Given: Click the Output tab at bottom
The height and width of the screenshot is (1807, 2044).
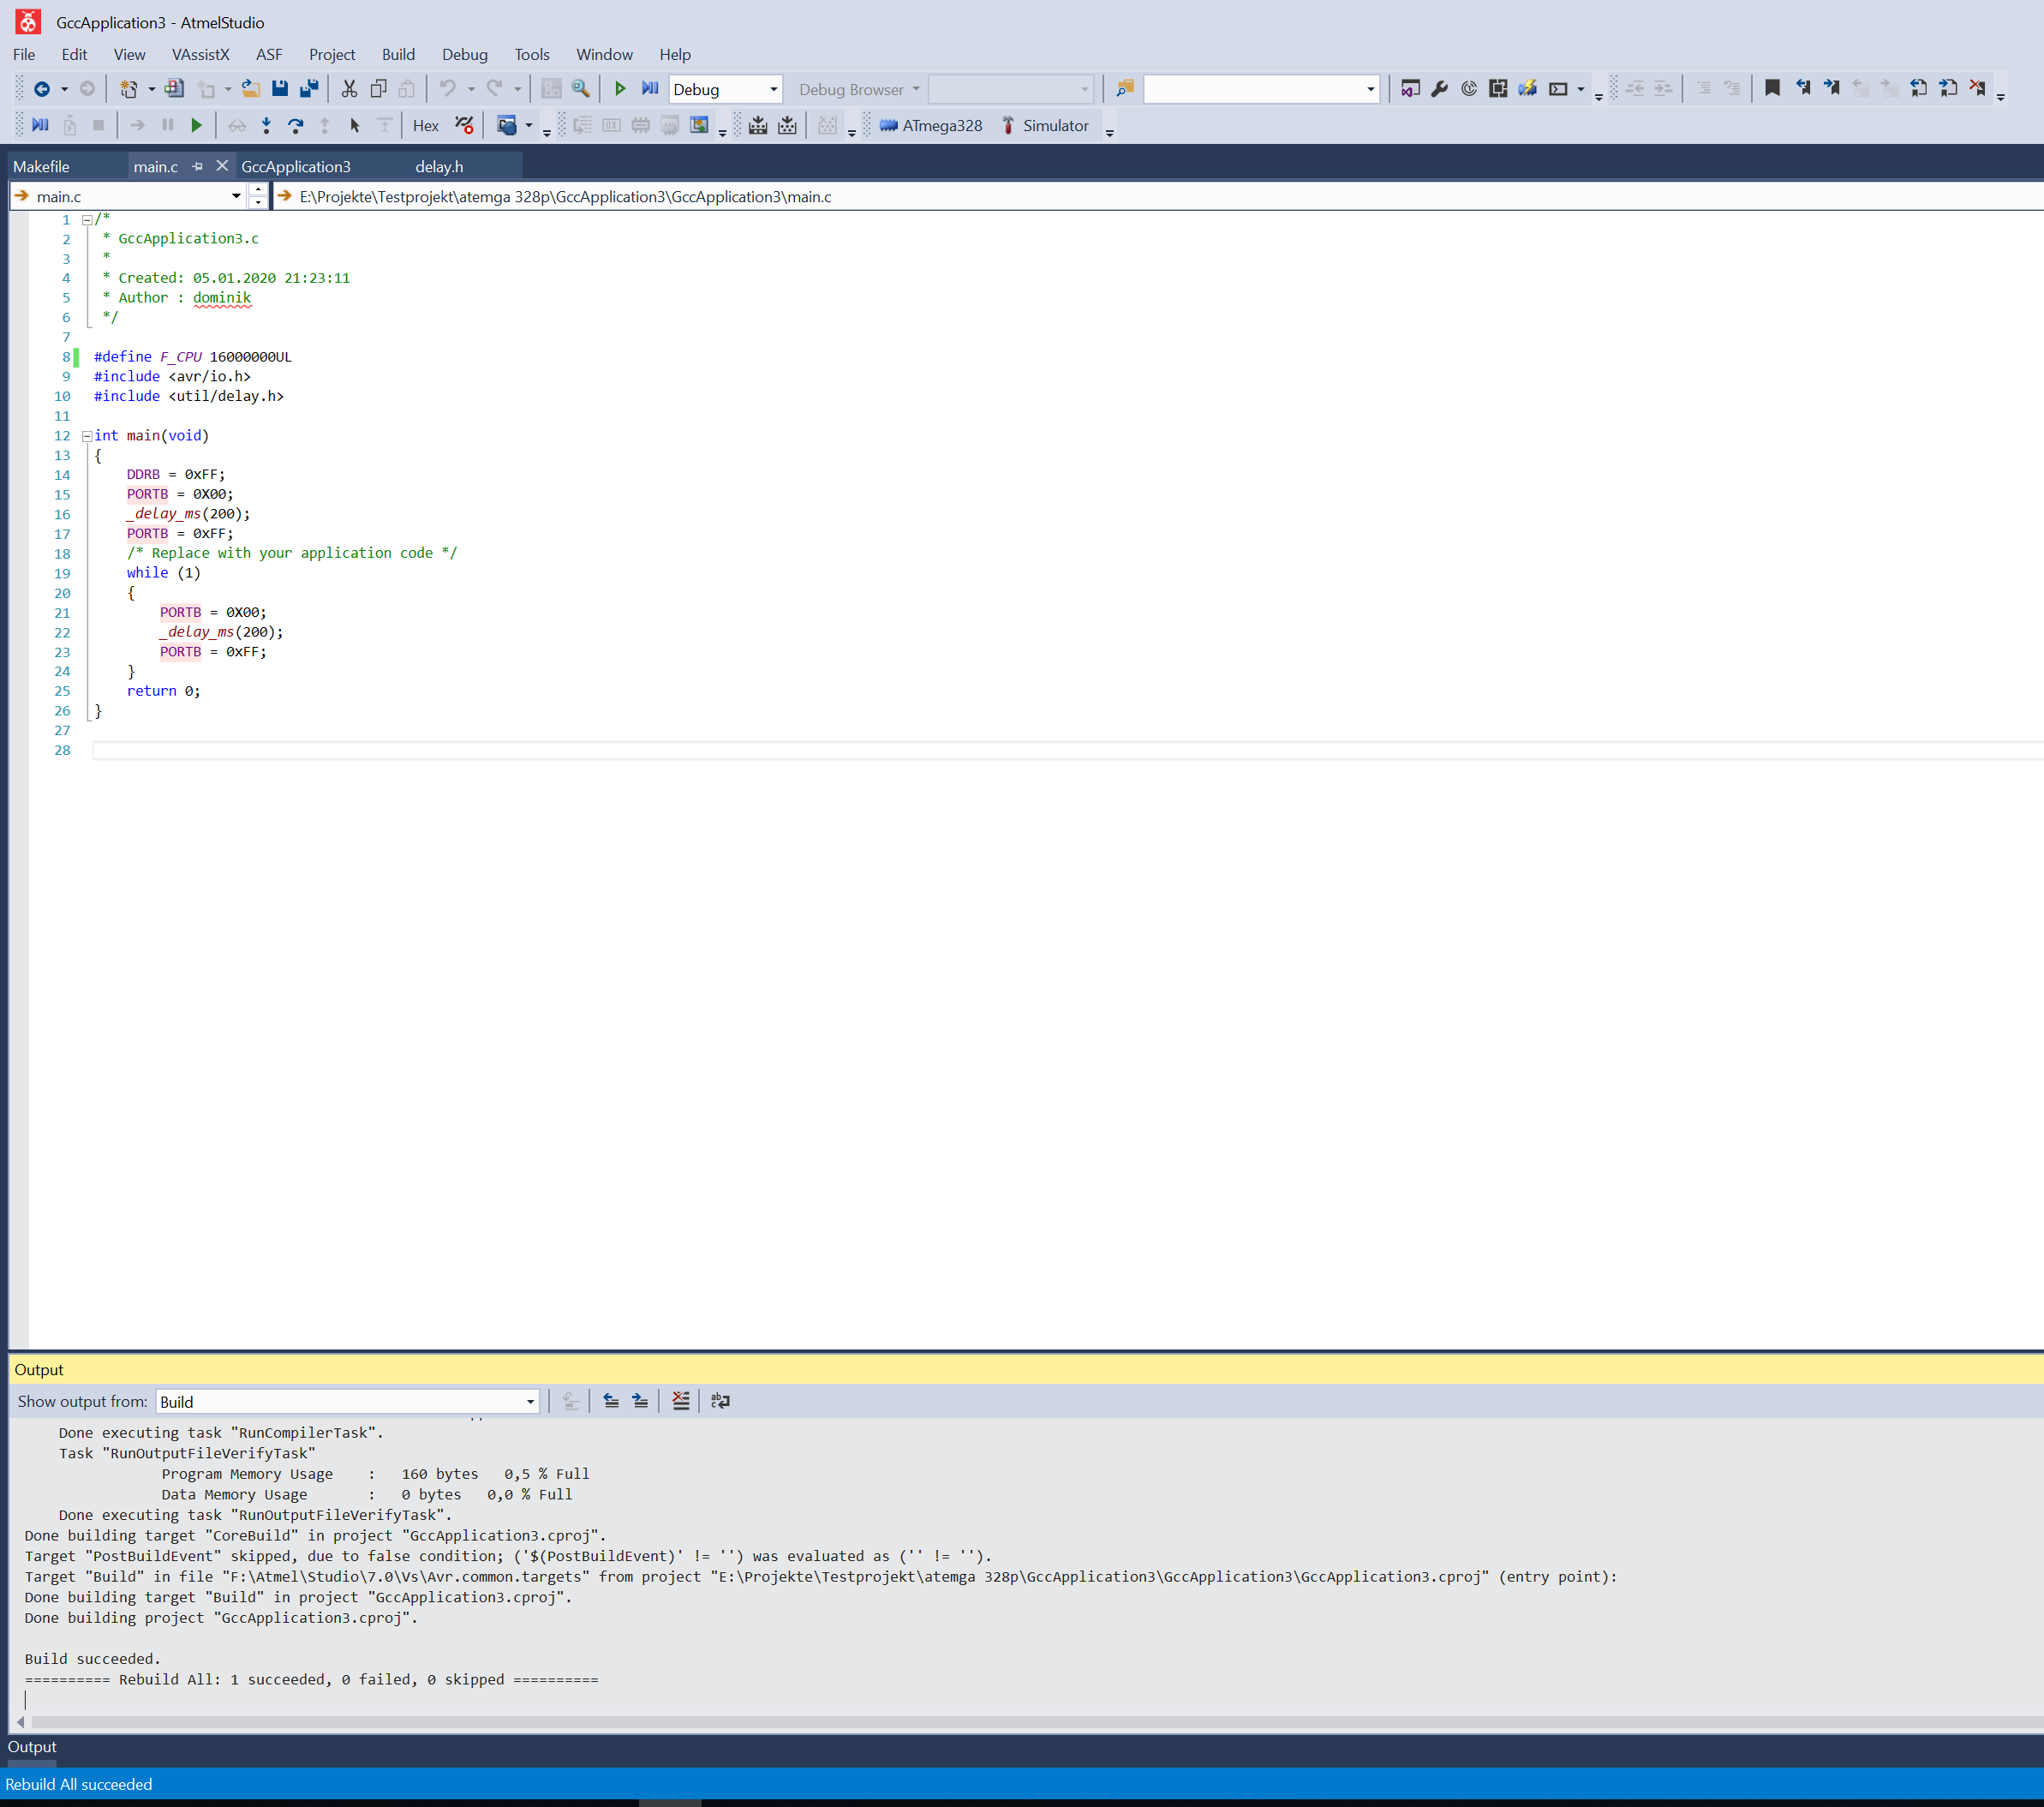Looking at the screenshot, I should pos(32,1747).
